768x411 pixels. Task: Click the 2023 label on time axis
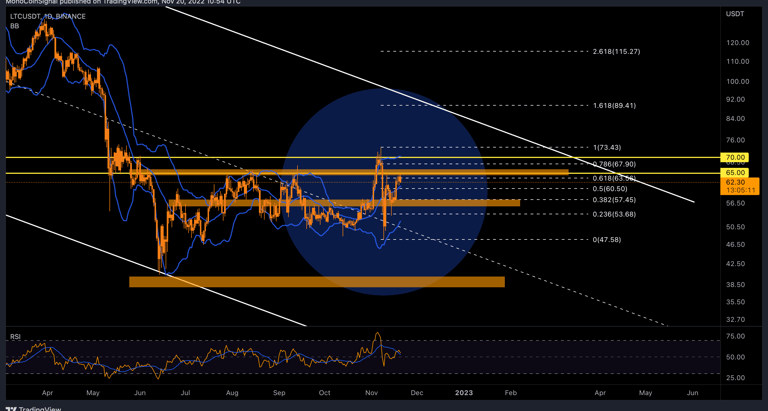(x=464, y=393)
